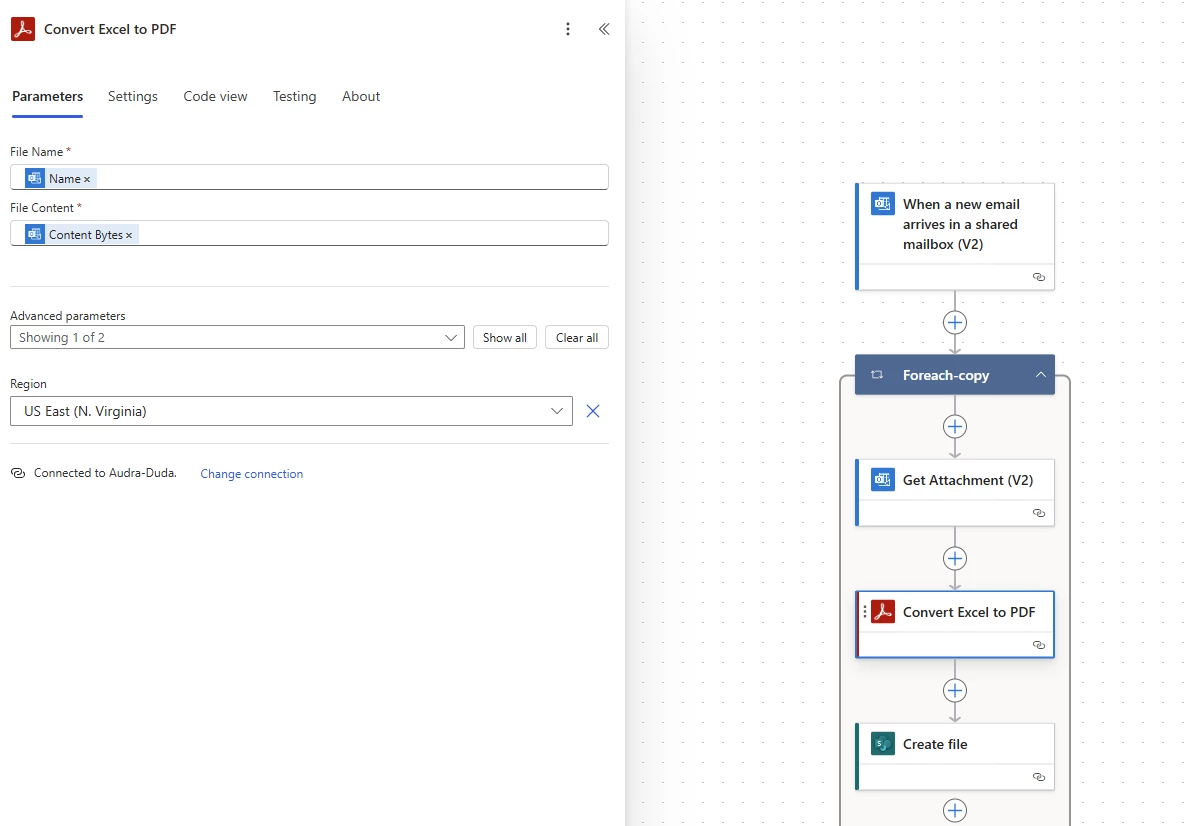This screenshot has height=826, width=1199.
Task: Add a step below Create file
Action: [954, 811]
